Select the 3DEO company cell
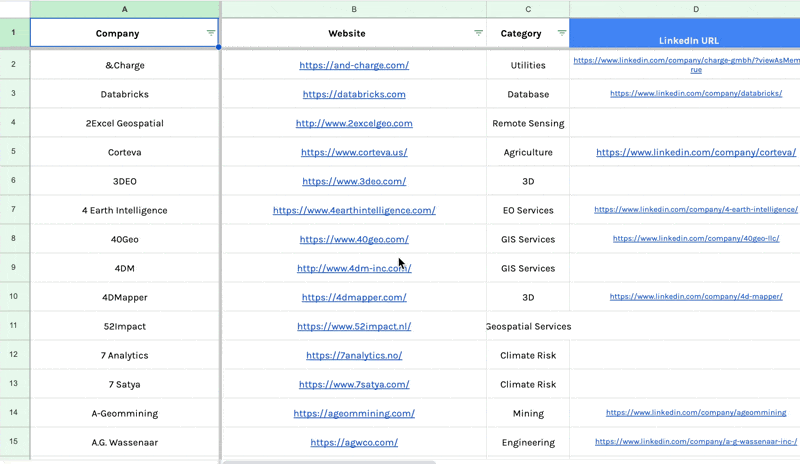 point(124,181)
